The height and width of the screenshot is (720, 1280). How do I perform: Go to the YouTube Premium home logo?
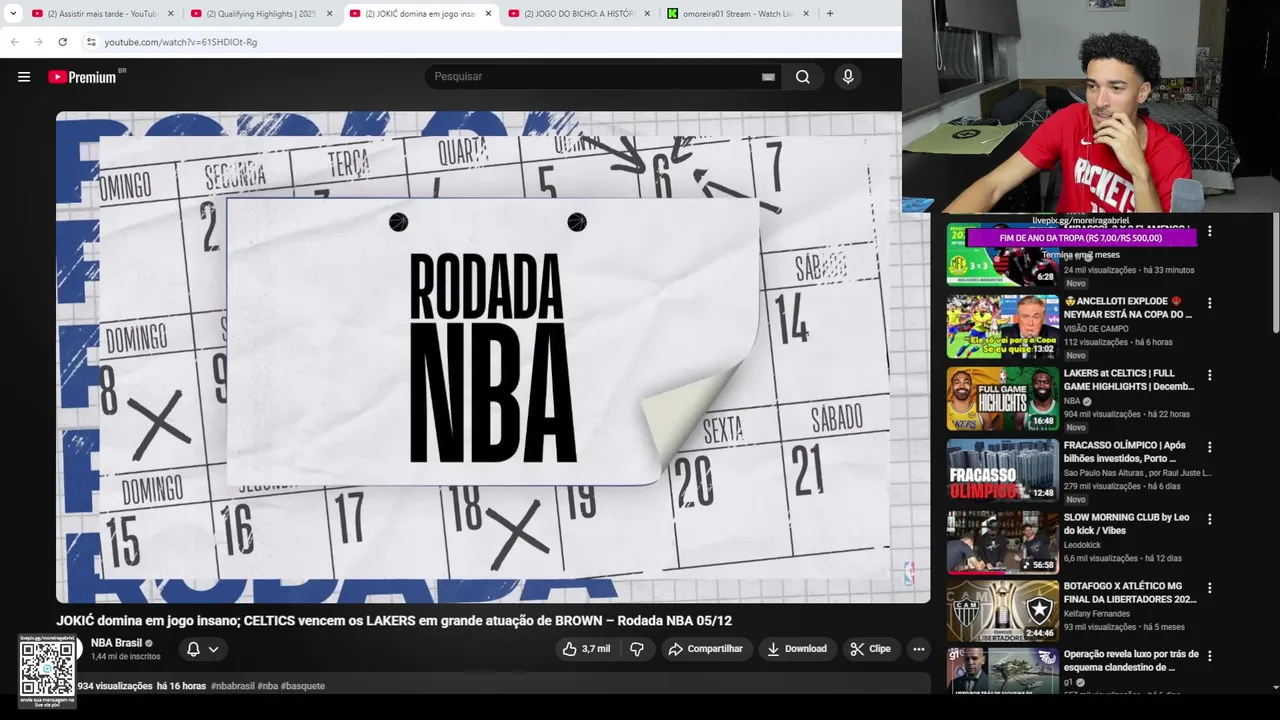click(x=84, y=77)
